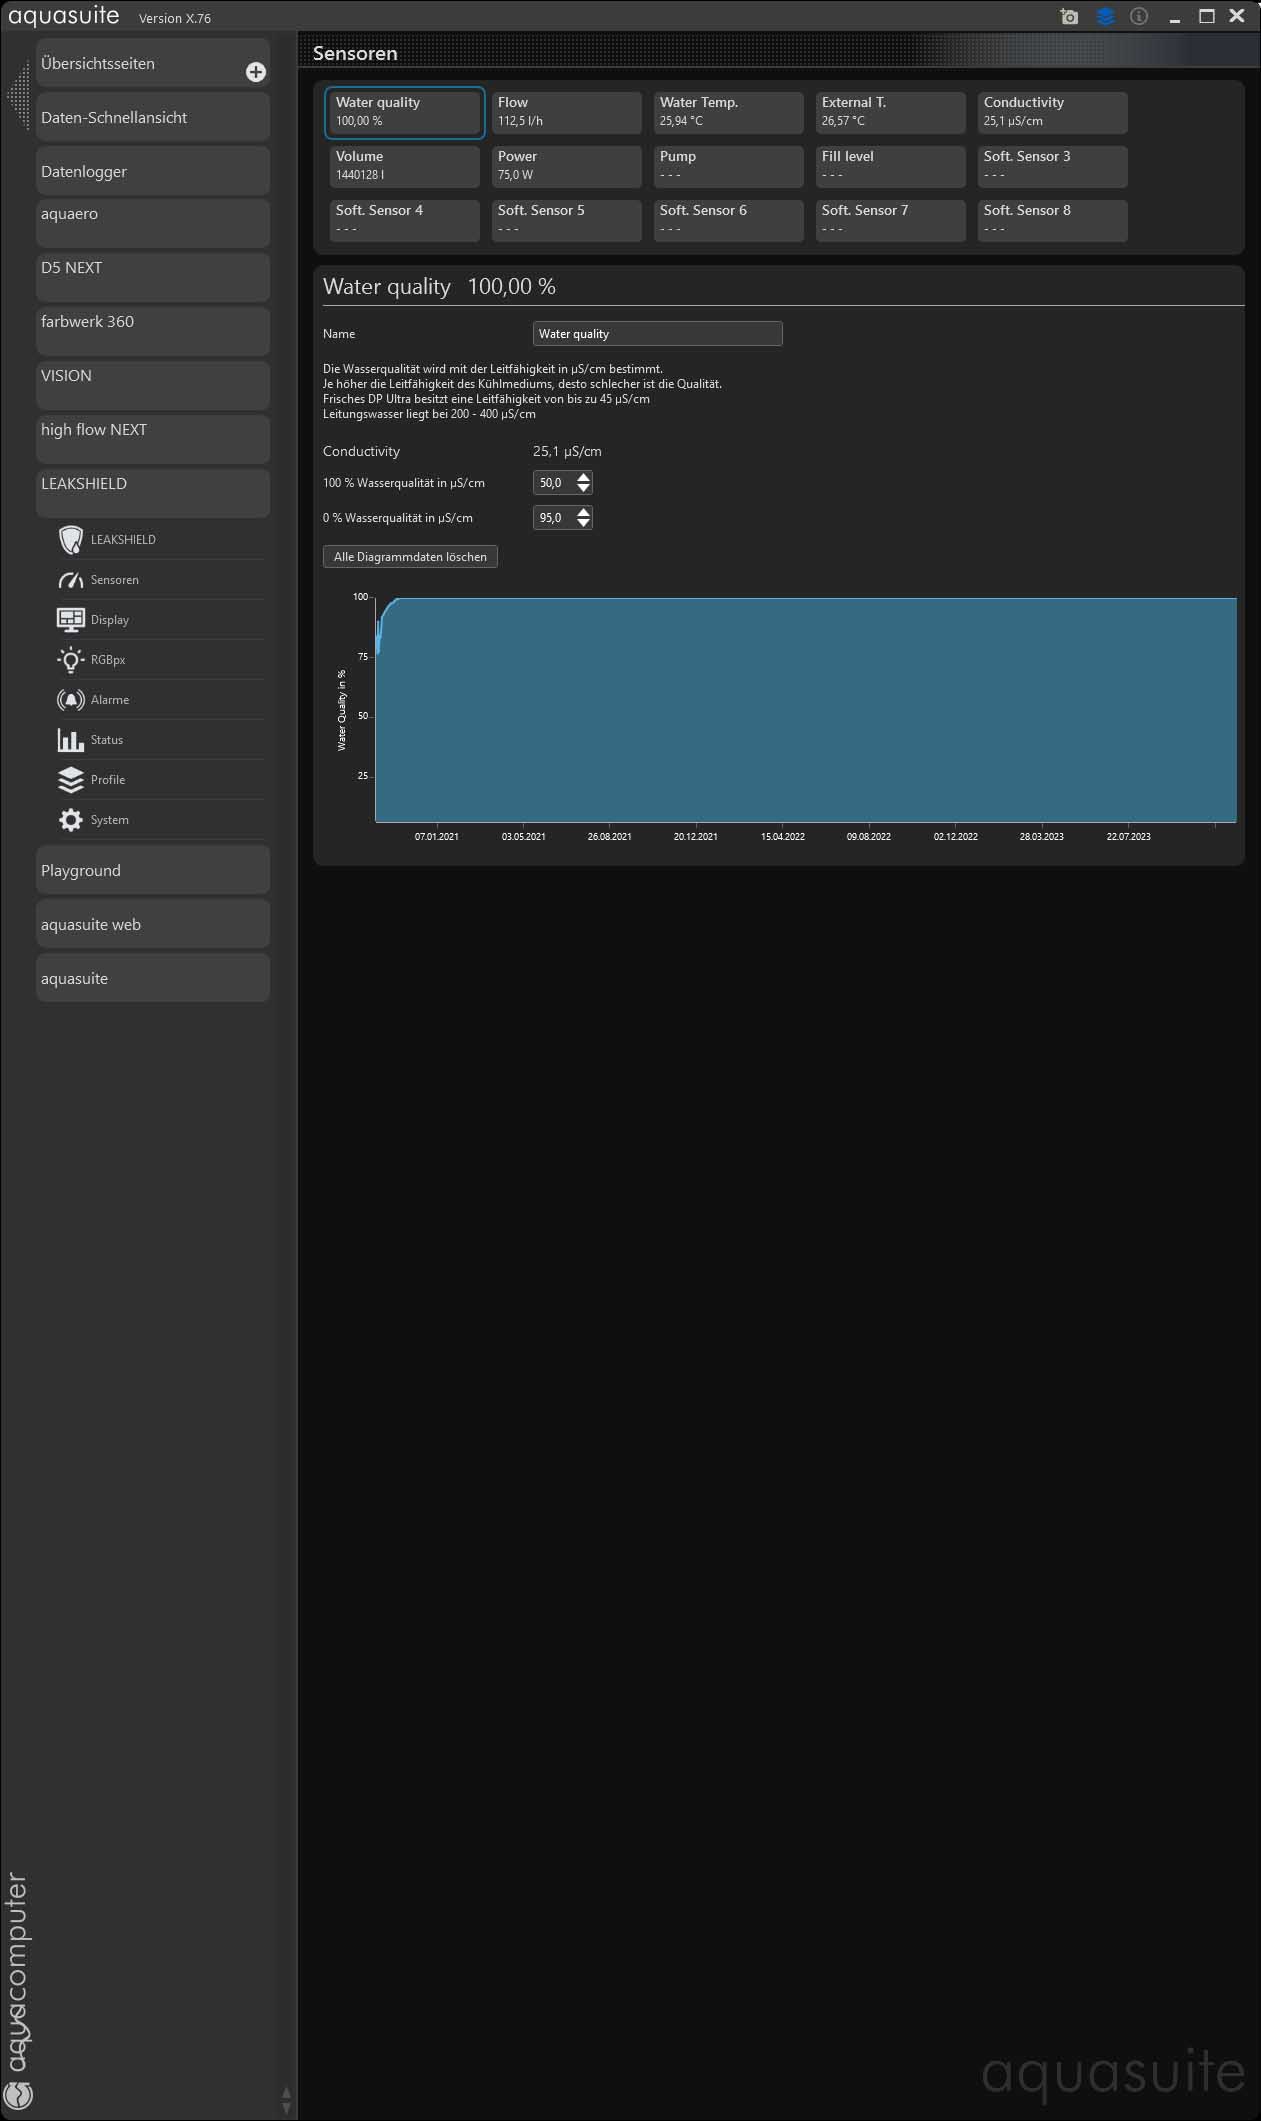1261x2121 pixels.
Task: Expand the farbwerk 360 device section
Action: [x=153, y=331]
